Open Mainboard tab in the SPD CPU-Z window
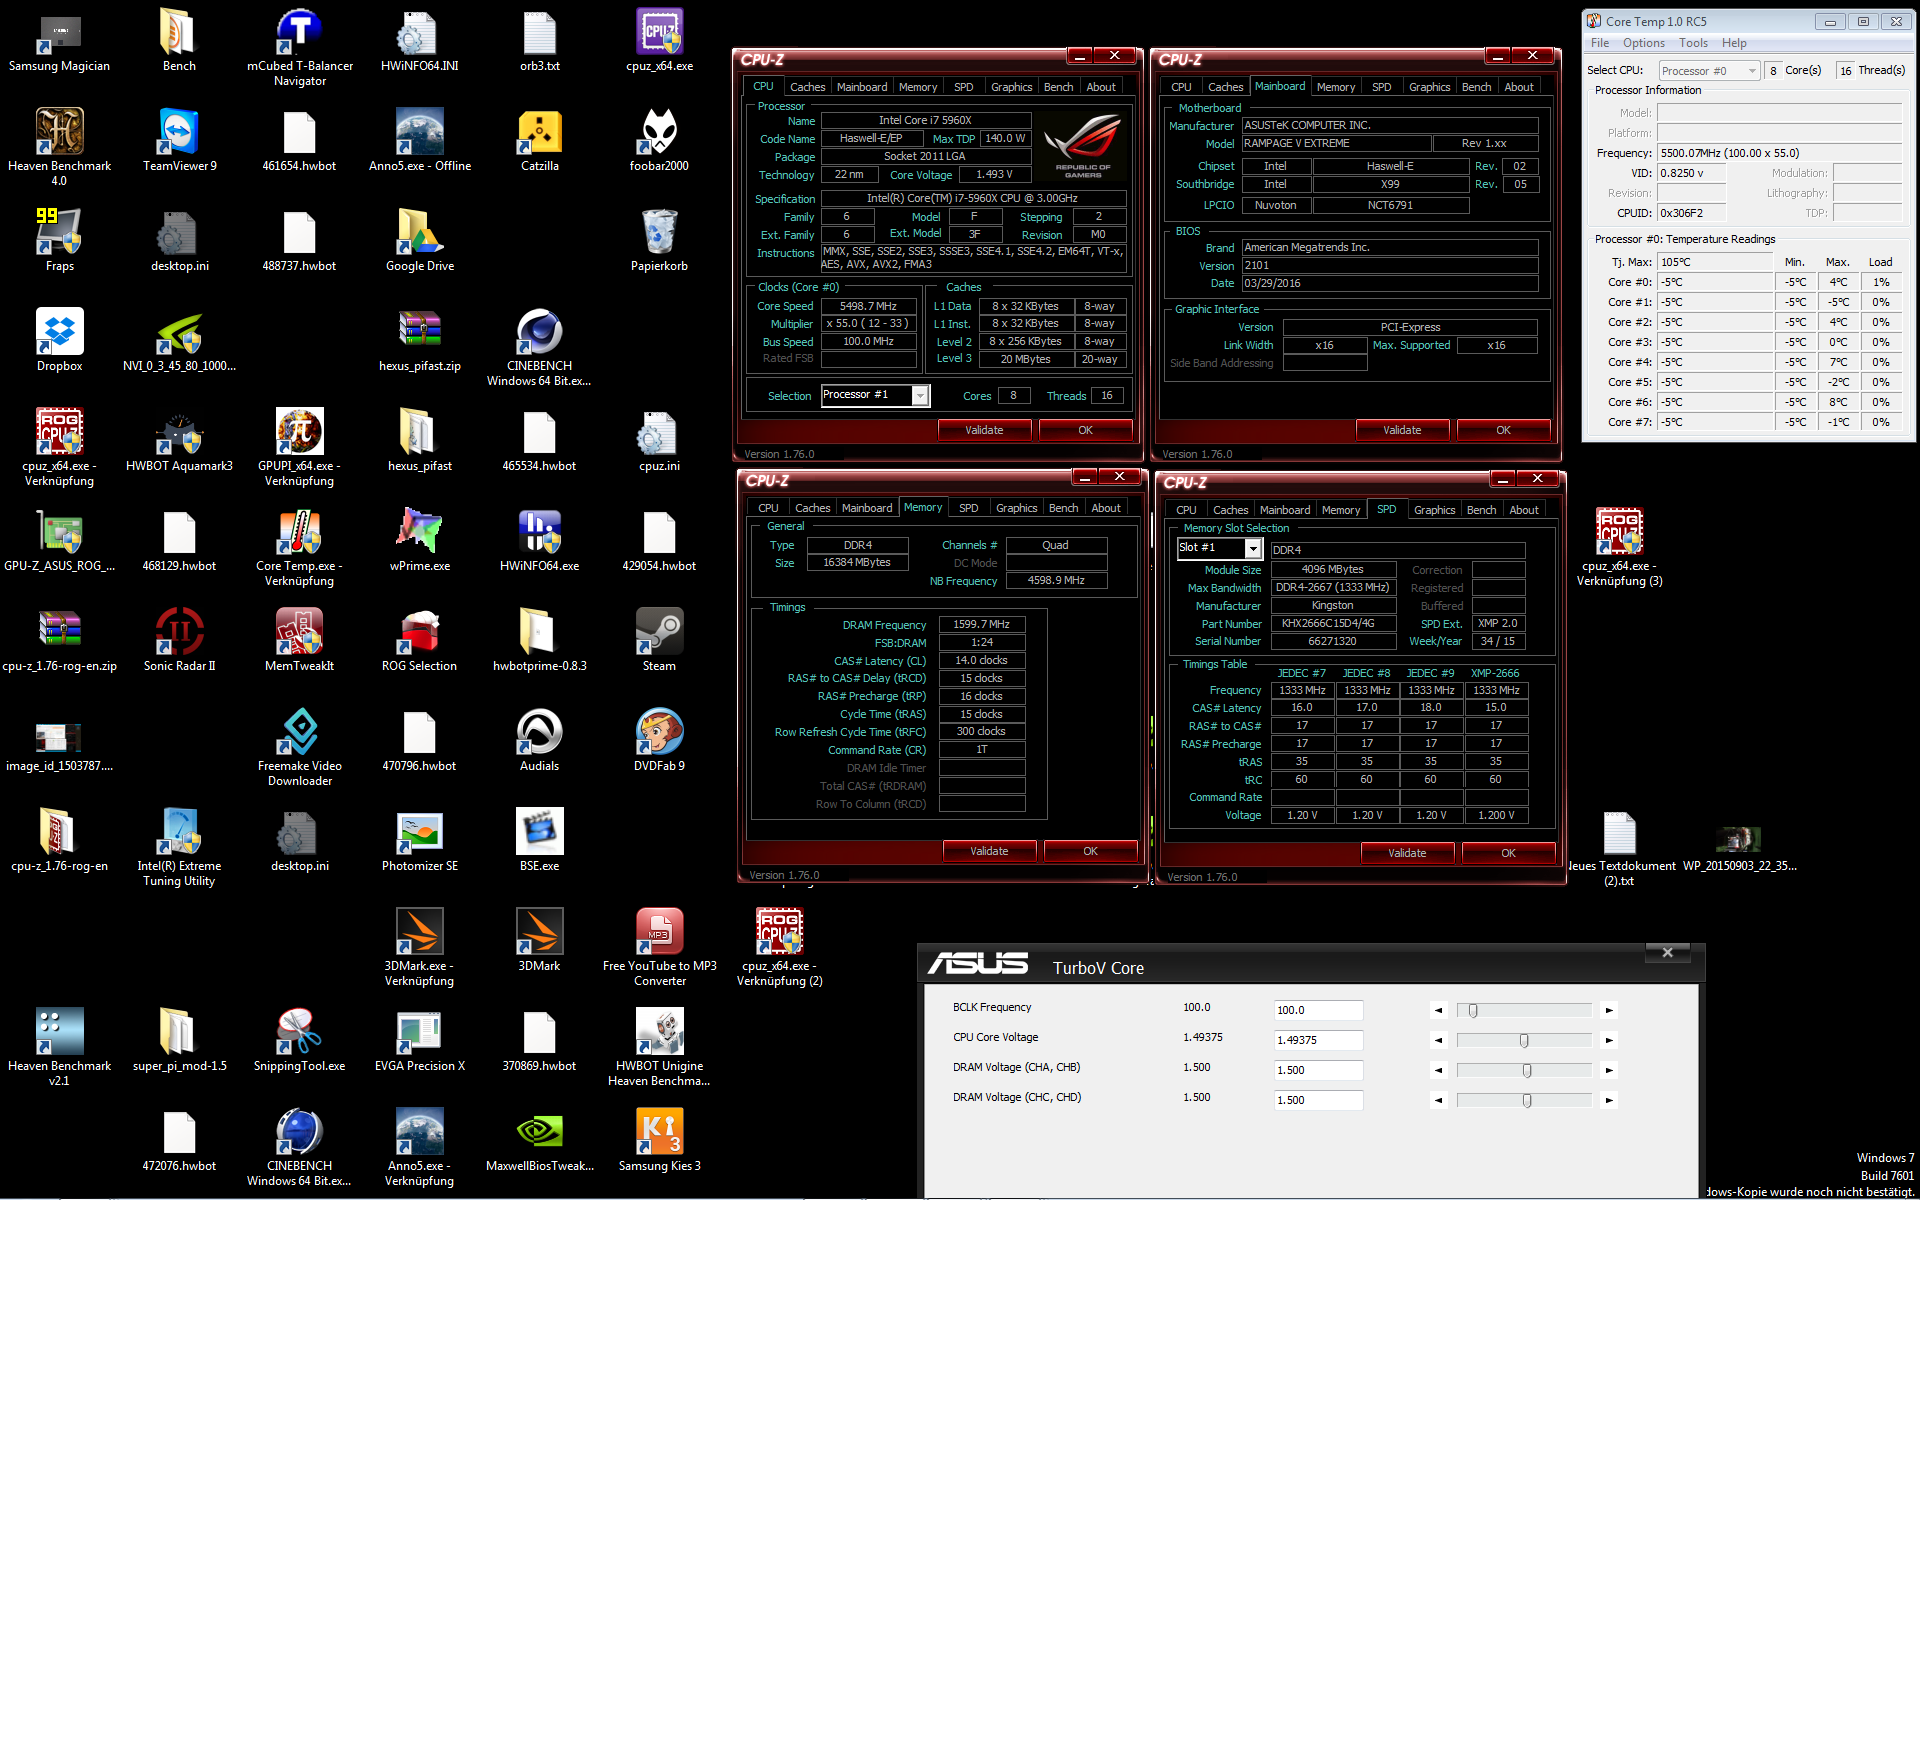Image resolution: width=1920 pixels, height=1752 pixels. click(1284, 510)
